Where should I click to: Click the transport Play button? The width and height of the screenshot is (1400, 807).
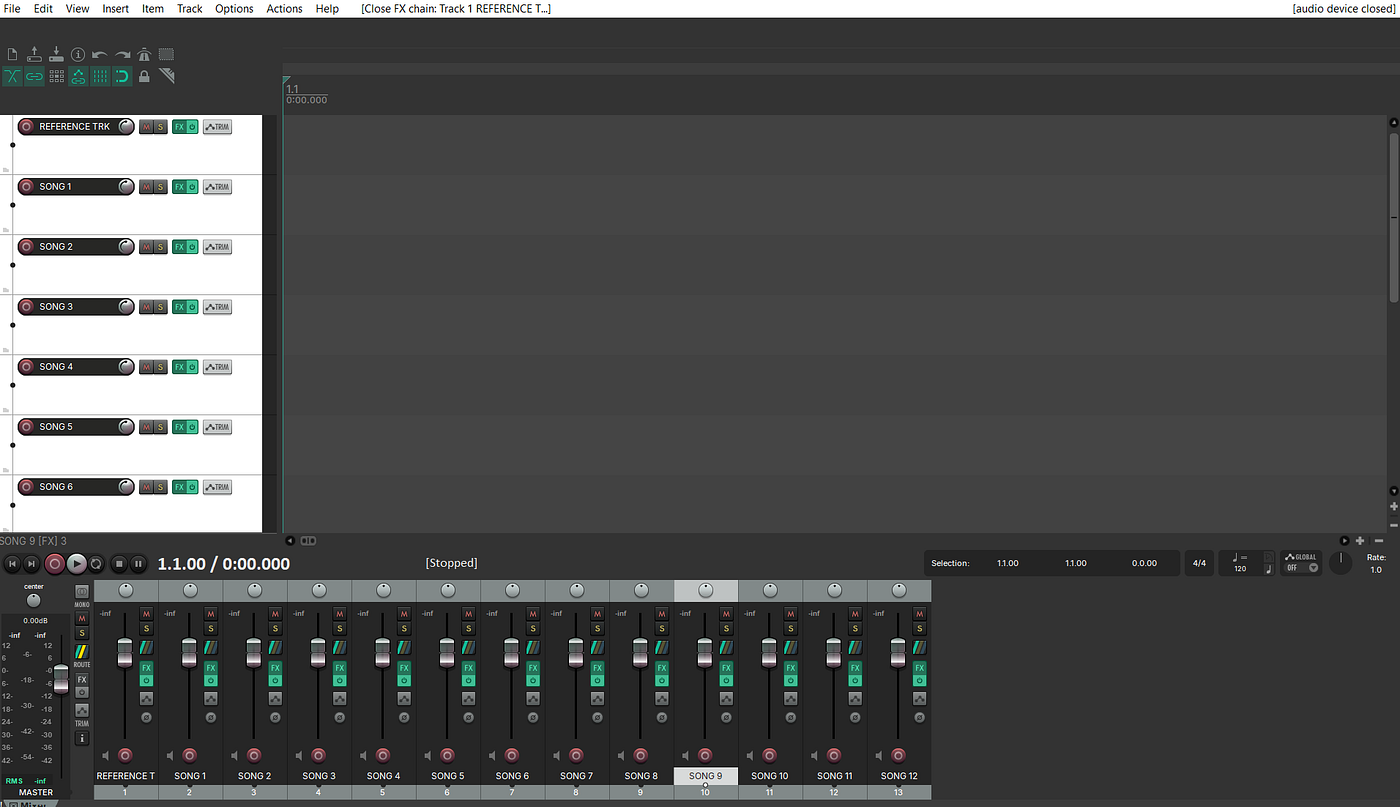click(x=76, y=564)
